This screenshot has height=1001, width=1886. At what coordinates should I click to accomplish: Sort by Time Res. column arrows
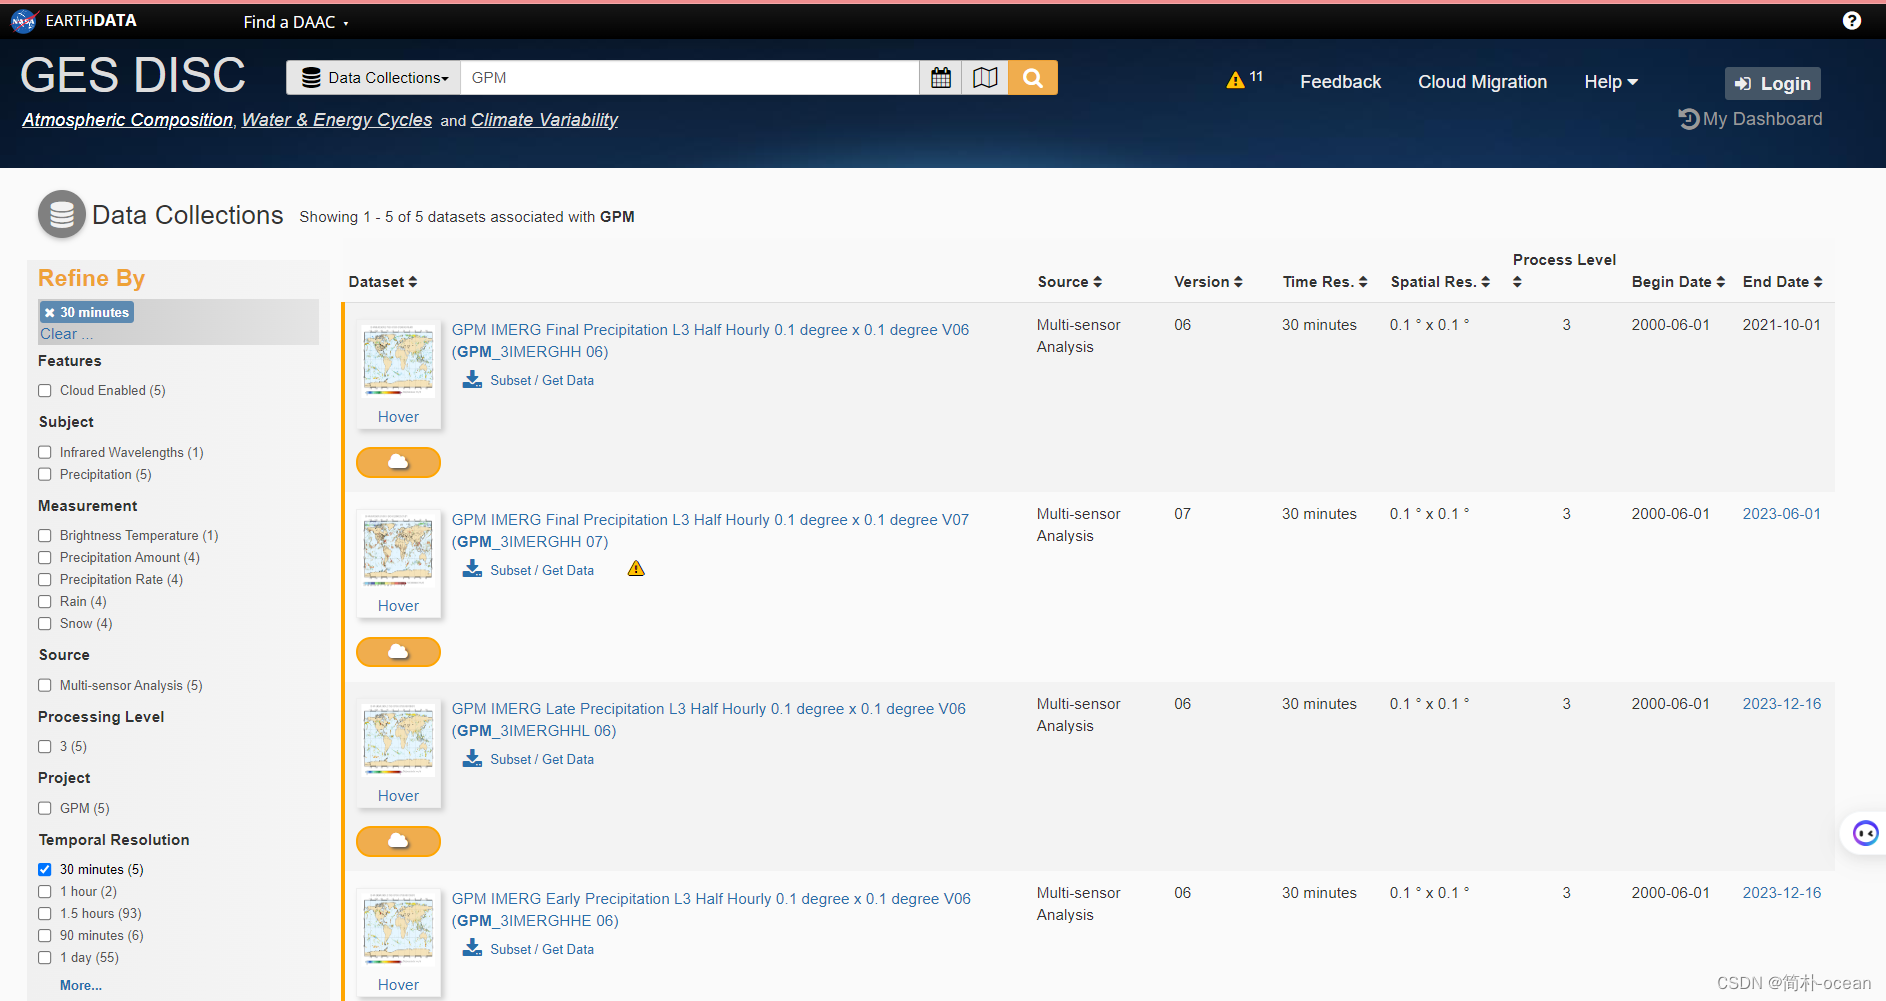(x=1363, y=282)
